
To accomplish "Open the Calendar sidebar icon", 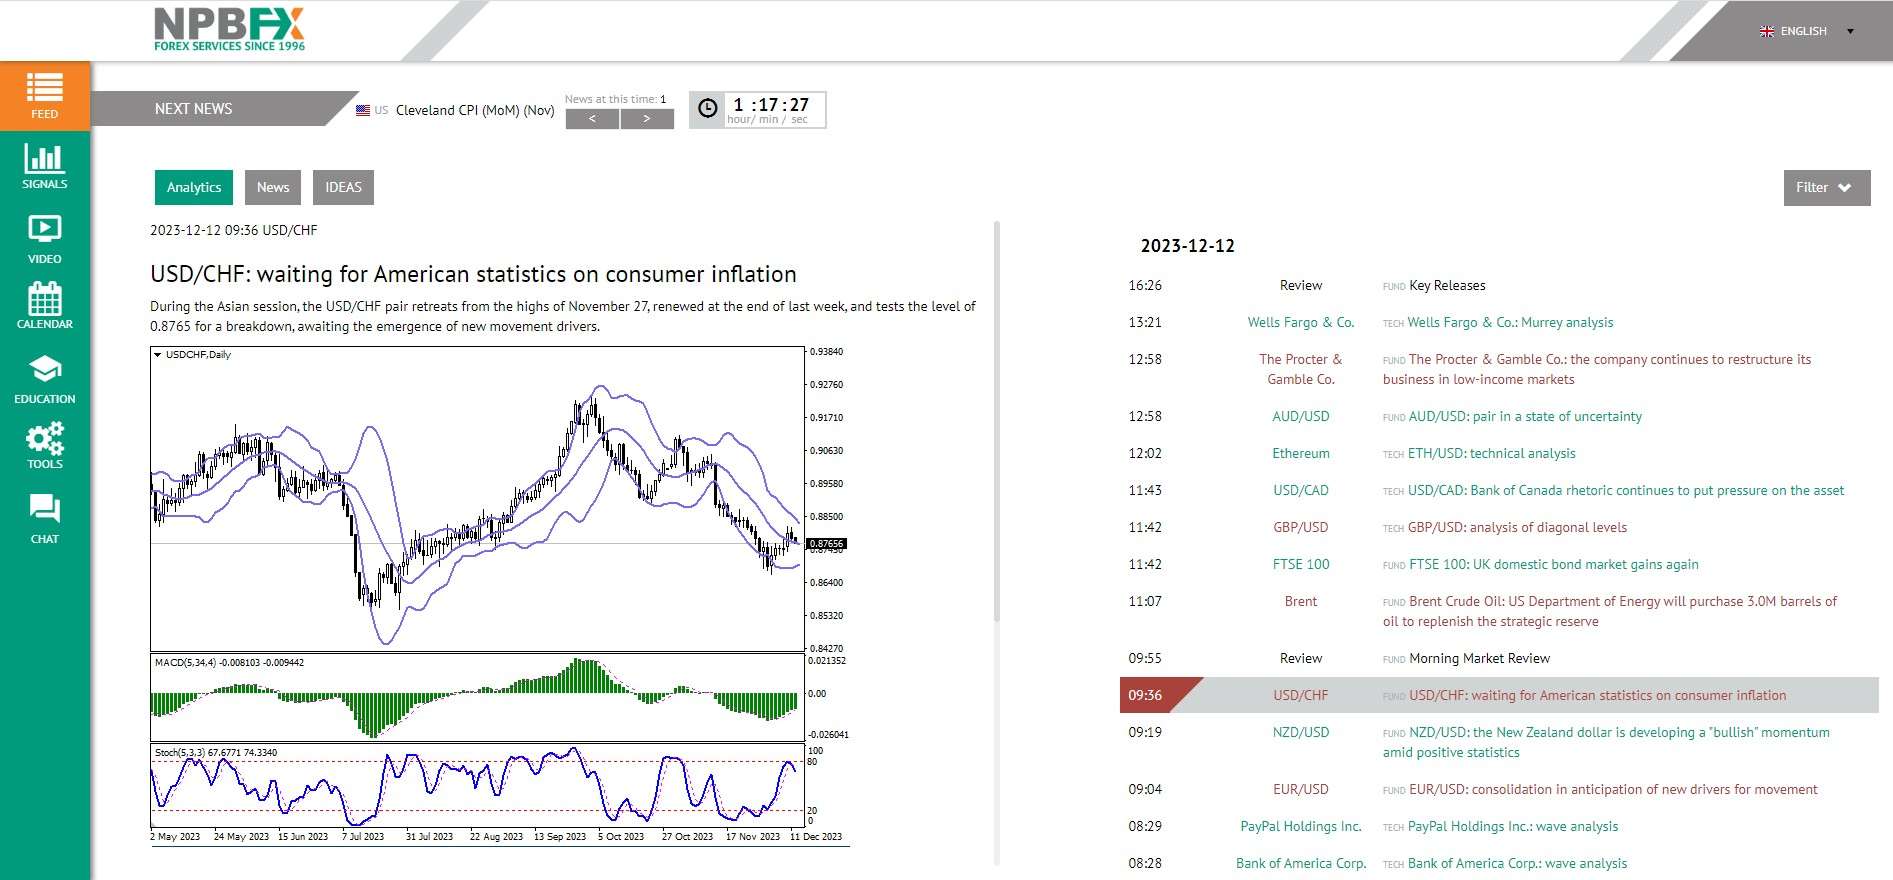I will pyautogui.click(x=45, y=305).
